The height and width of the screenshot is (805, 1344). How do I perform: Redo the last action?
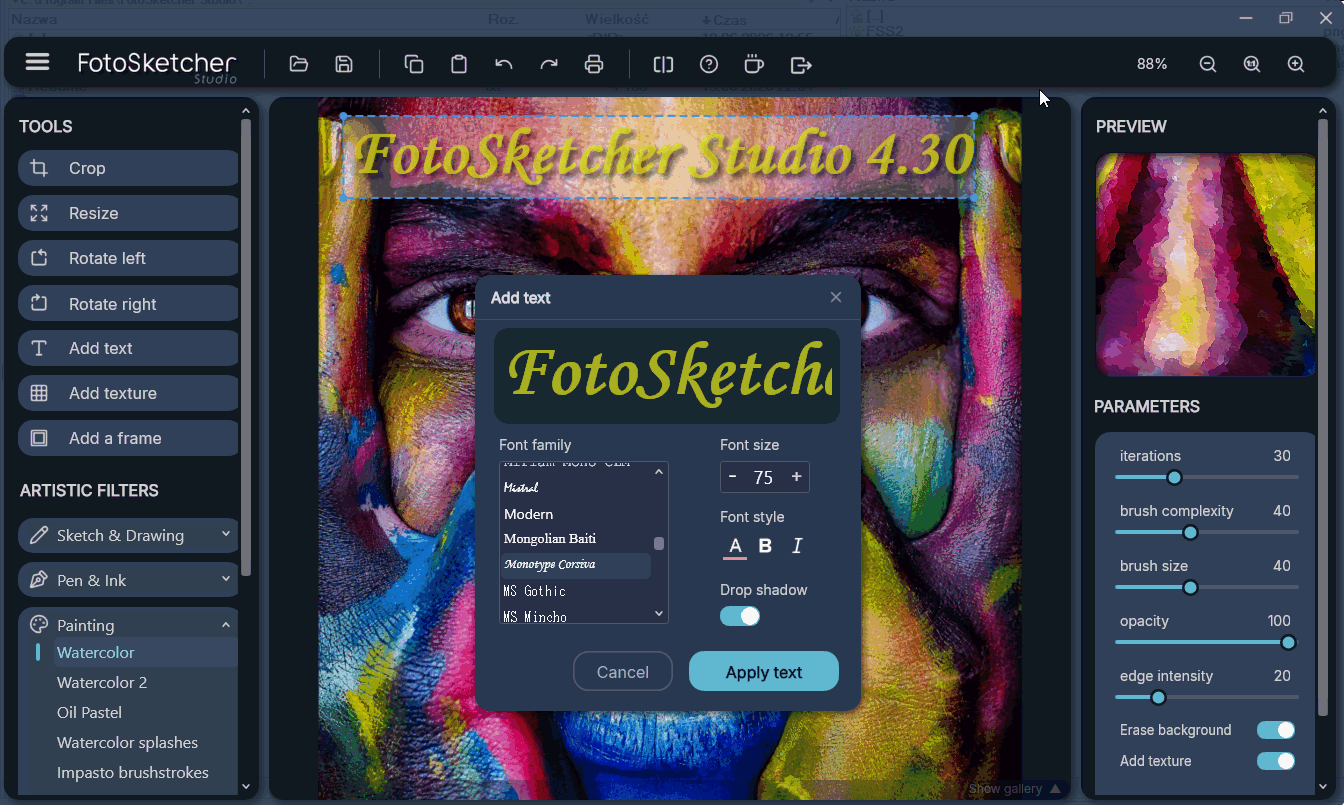(549, 64)
